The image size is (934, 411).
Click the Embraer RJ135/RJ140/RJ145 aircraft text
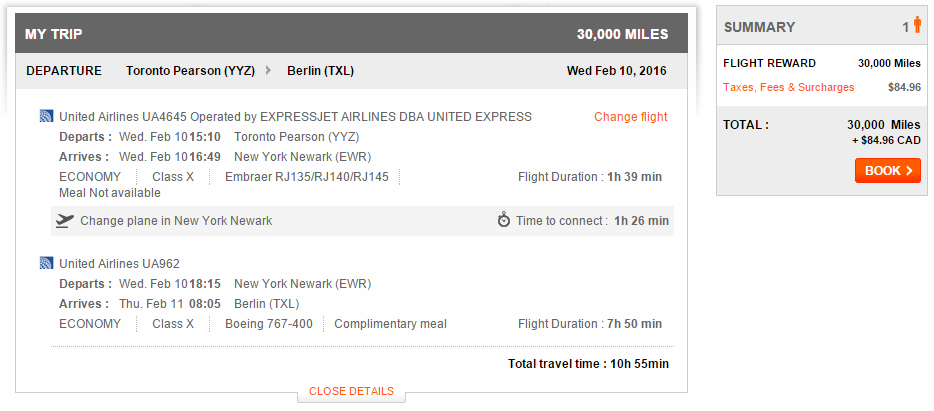click(306, 177)
